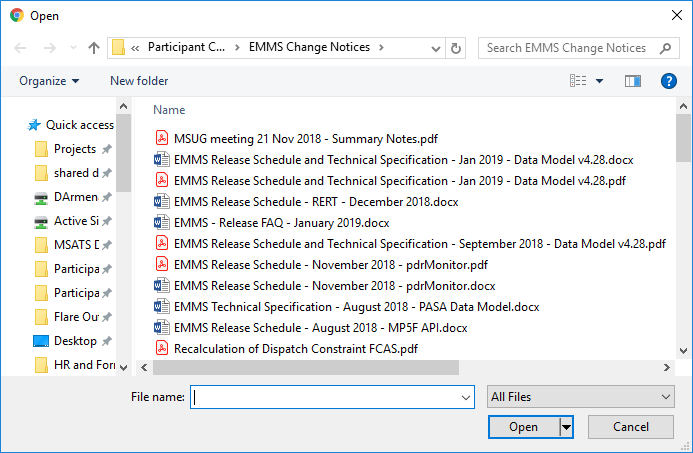
Task: Click the Up one level arrow icon
Action: pyautogui.click(x=94, y=48)
